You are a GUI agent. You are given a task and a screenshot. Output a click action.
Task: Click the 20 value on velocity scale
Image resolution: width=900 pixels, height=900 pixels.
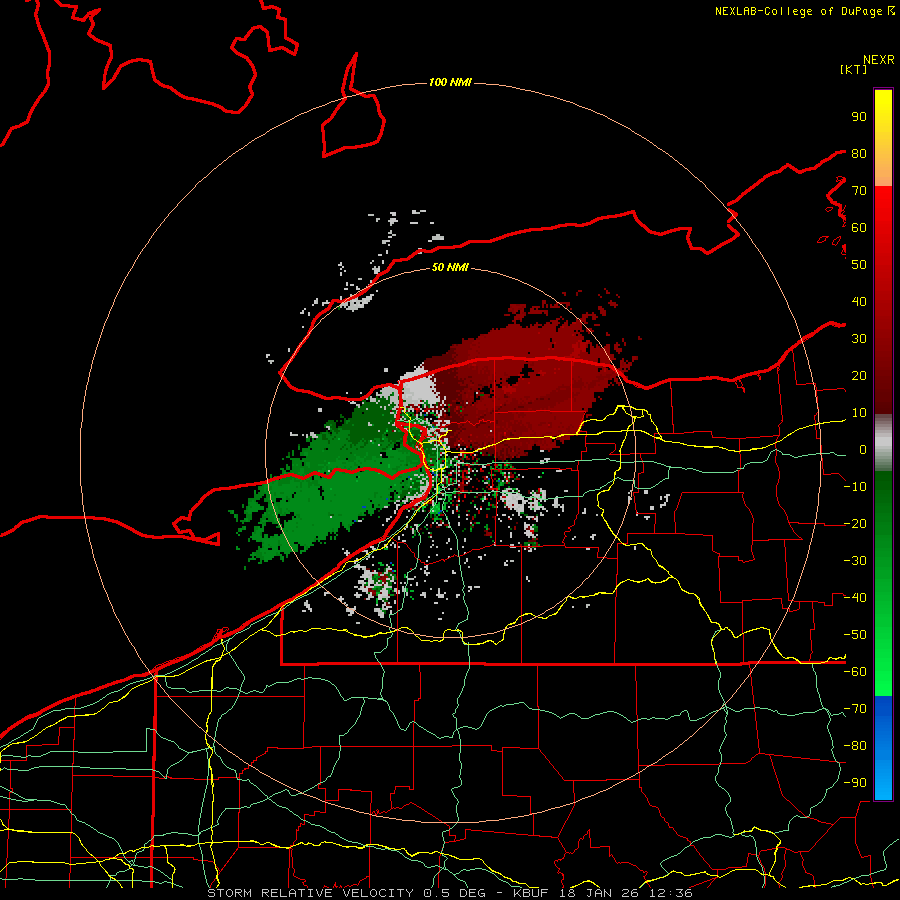point(859,375)
